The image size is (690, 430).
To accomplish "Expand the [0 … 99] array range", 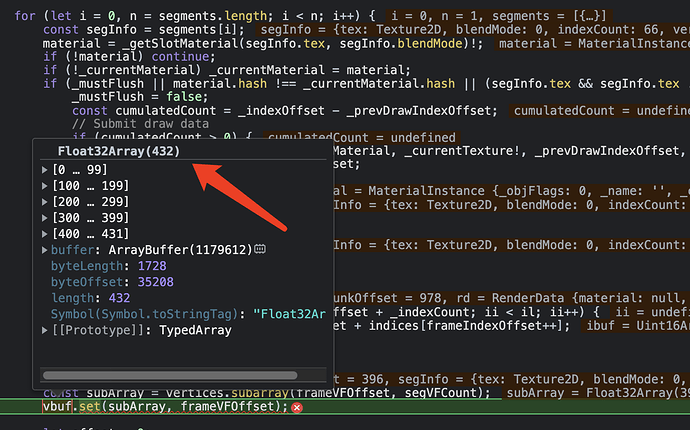I will pyautogui.click(x=44, y=169).
